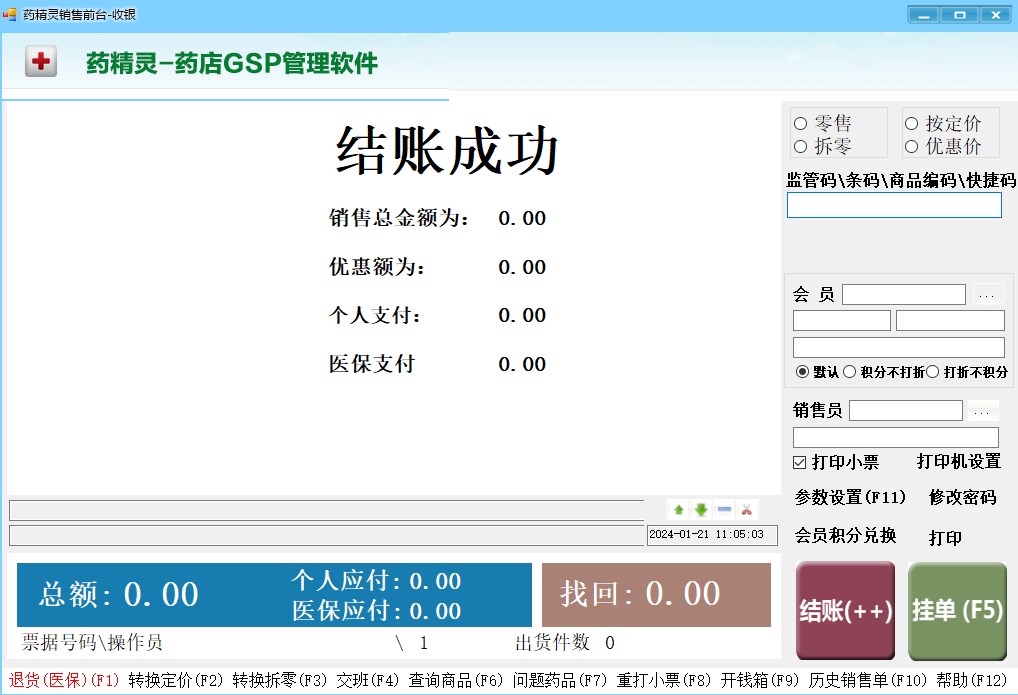Select the 拆零 radio option
The width and height of the screenshot is (1018, 695).
(x=823, y=146)
